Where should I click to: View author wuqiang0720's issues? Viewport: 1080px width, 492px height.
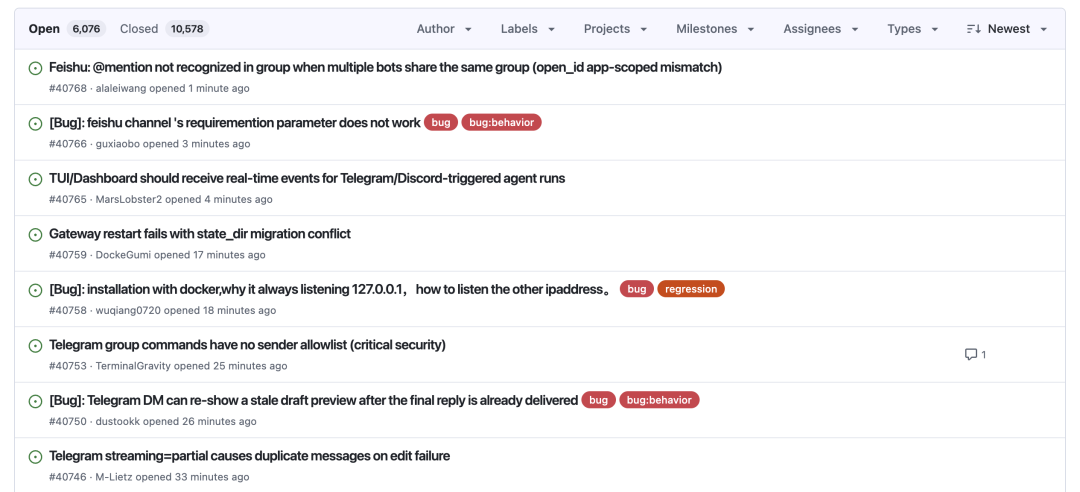click(x=128, y=310)
